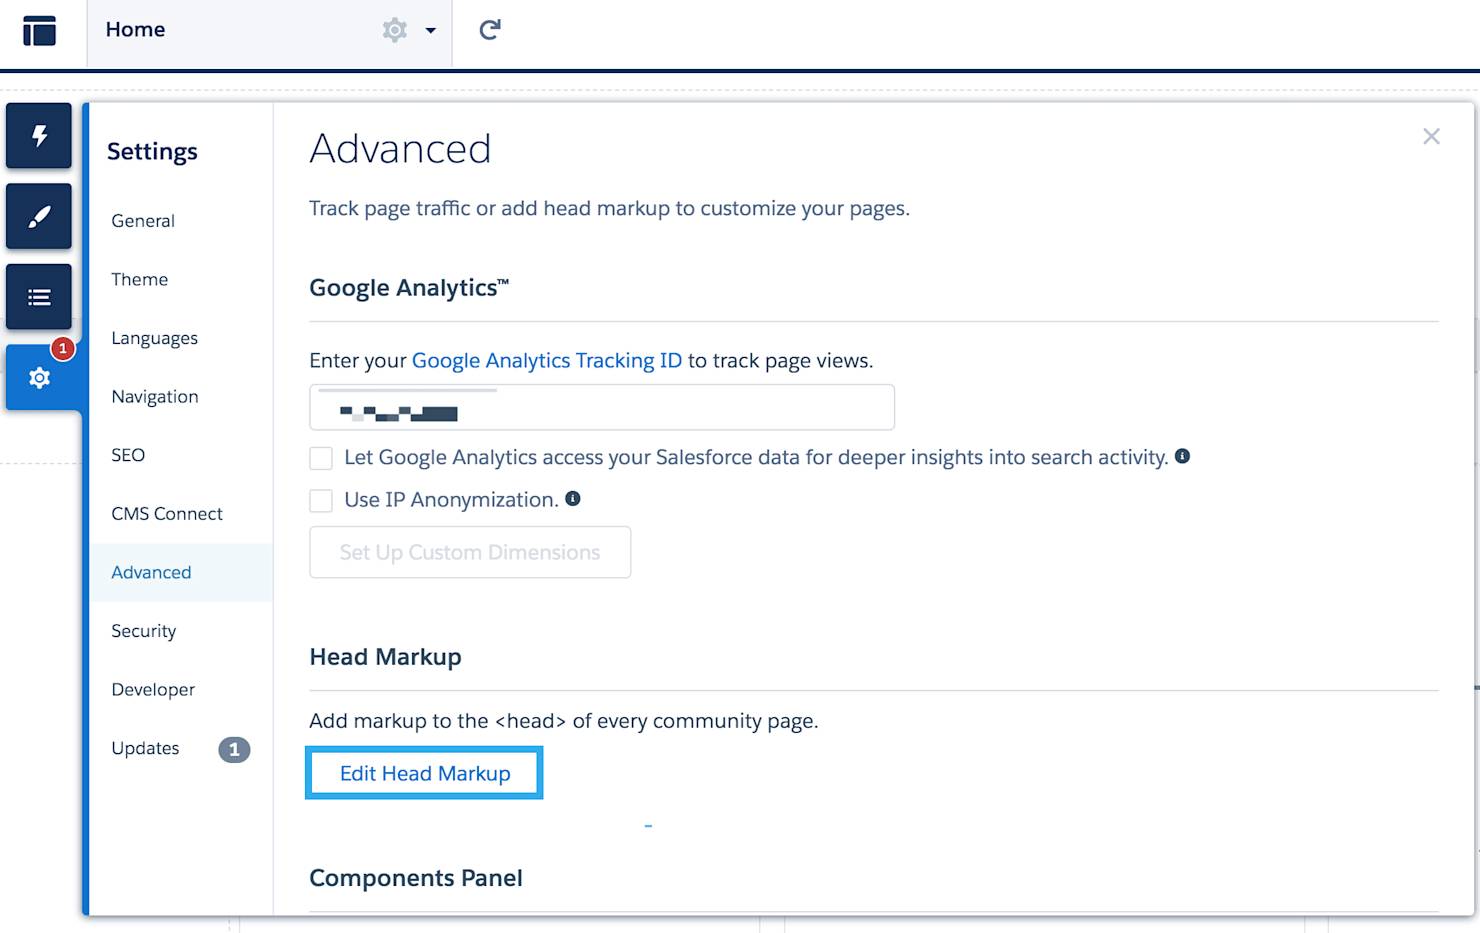Click 'Track page traffic' description text
This screenshot has height=933, width=1480.
click(609, 208)
